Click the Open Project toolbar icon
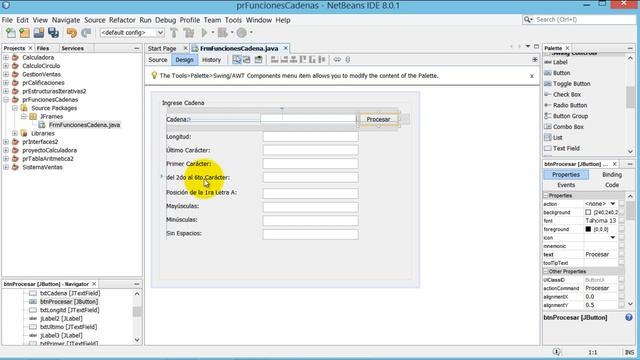Viewport: 640px width, 360px height. tap(39, 33)
